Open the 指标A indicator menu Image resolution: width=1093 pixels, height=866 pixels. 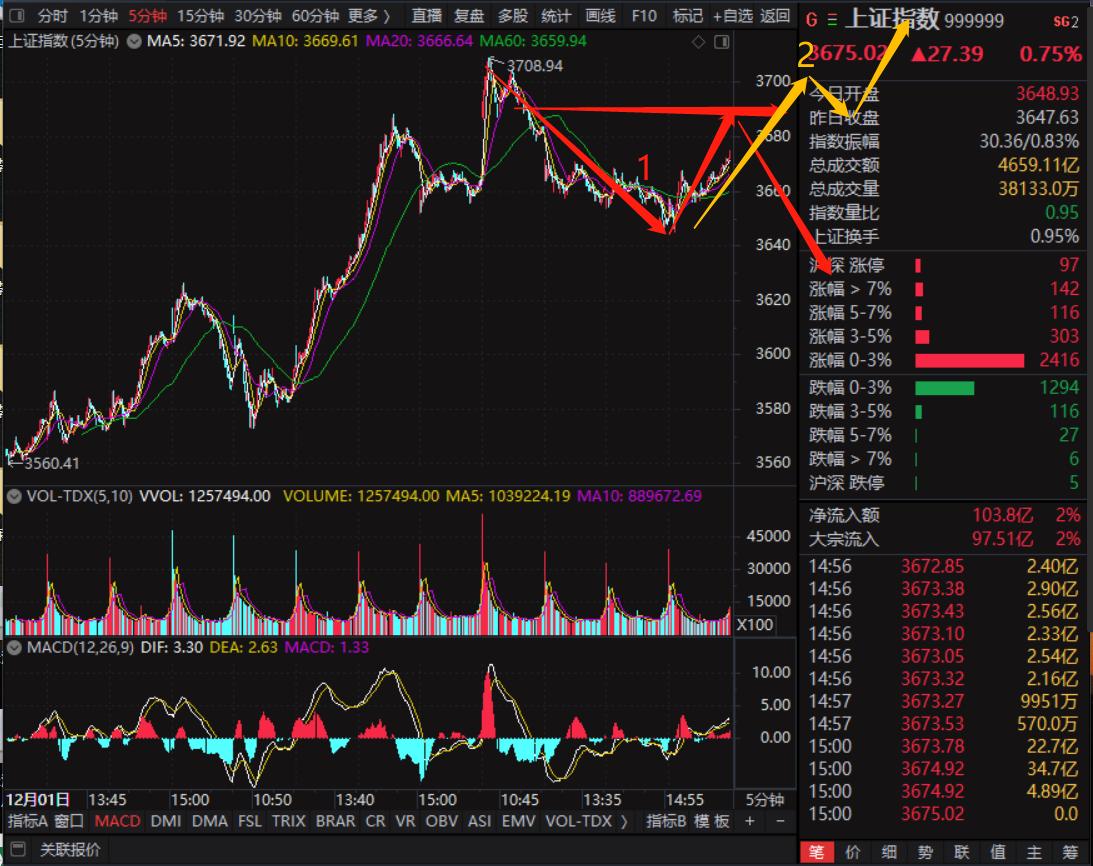click(27, 821)
